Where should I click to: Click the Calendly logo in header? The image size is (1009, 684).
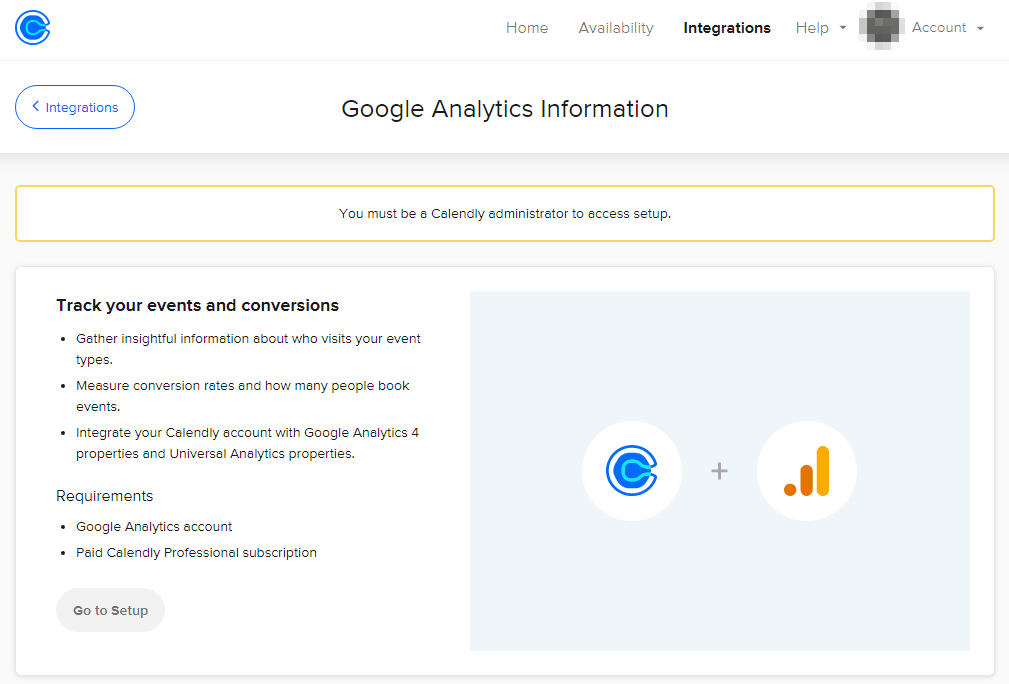pyautogui.click(x=32, y=28)
